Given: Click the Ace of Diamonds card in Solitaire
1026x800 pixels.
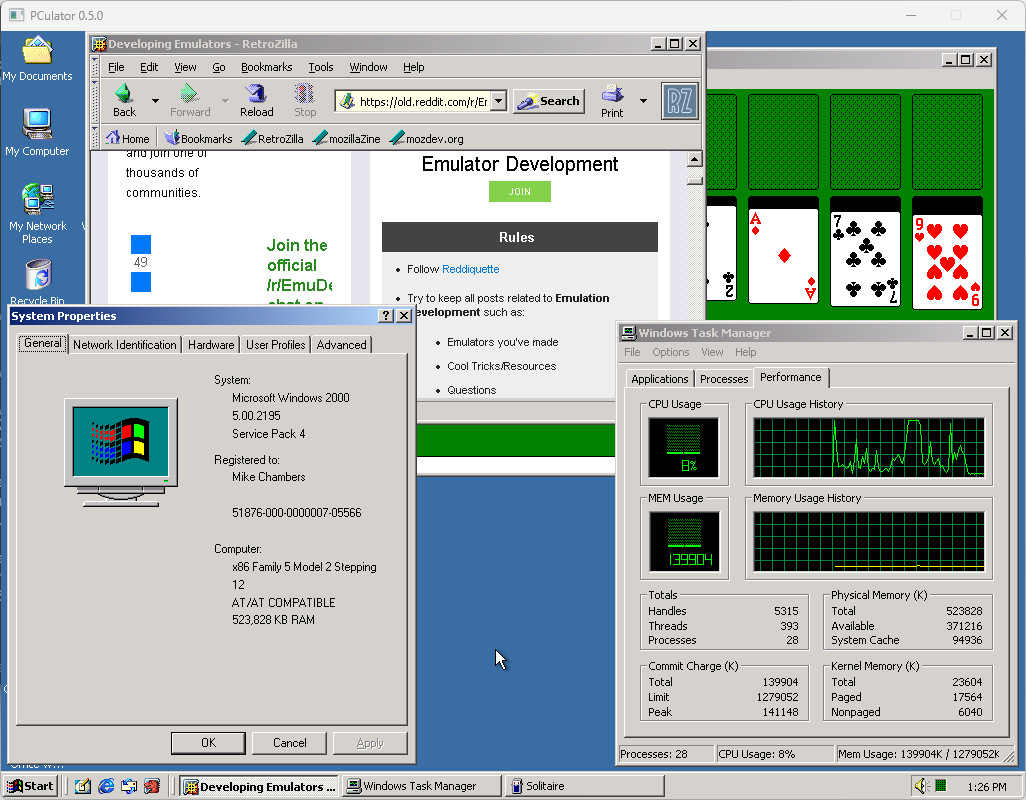Looking at the screenshot, I should click(783, 256).
